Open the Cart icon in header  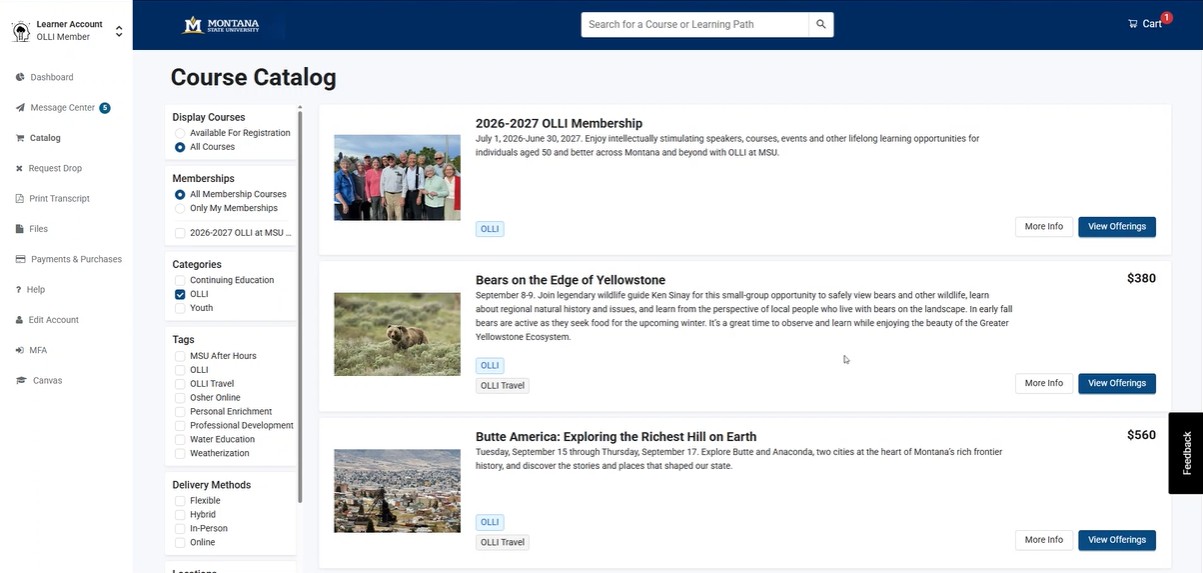point(1133,24)
